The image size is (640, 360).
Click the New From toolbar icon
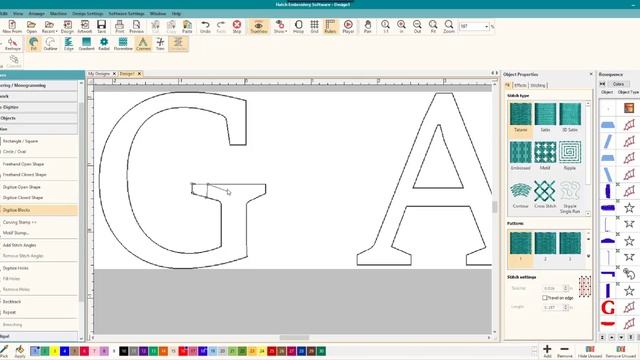click(x=12, y=27)
